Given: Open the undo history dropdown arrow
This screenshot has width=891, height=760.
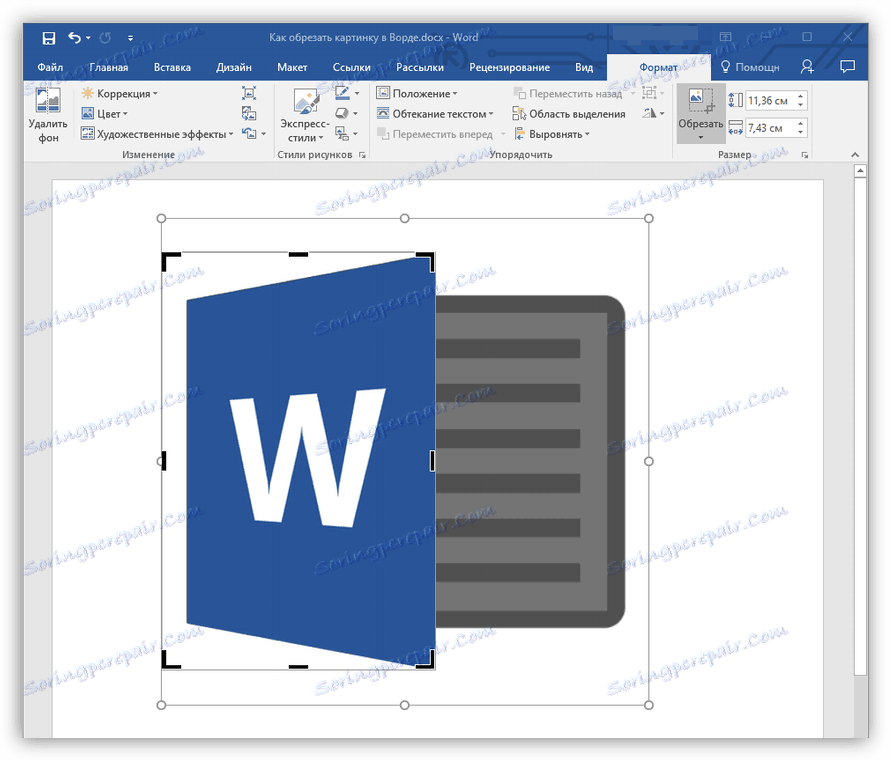Looking at the screenshot, I should pos(88,38).
